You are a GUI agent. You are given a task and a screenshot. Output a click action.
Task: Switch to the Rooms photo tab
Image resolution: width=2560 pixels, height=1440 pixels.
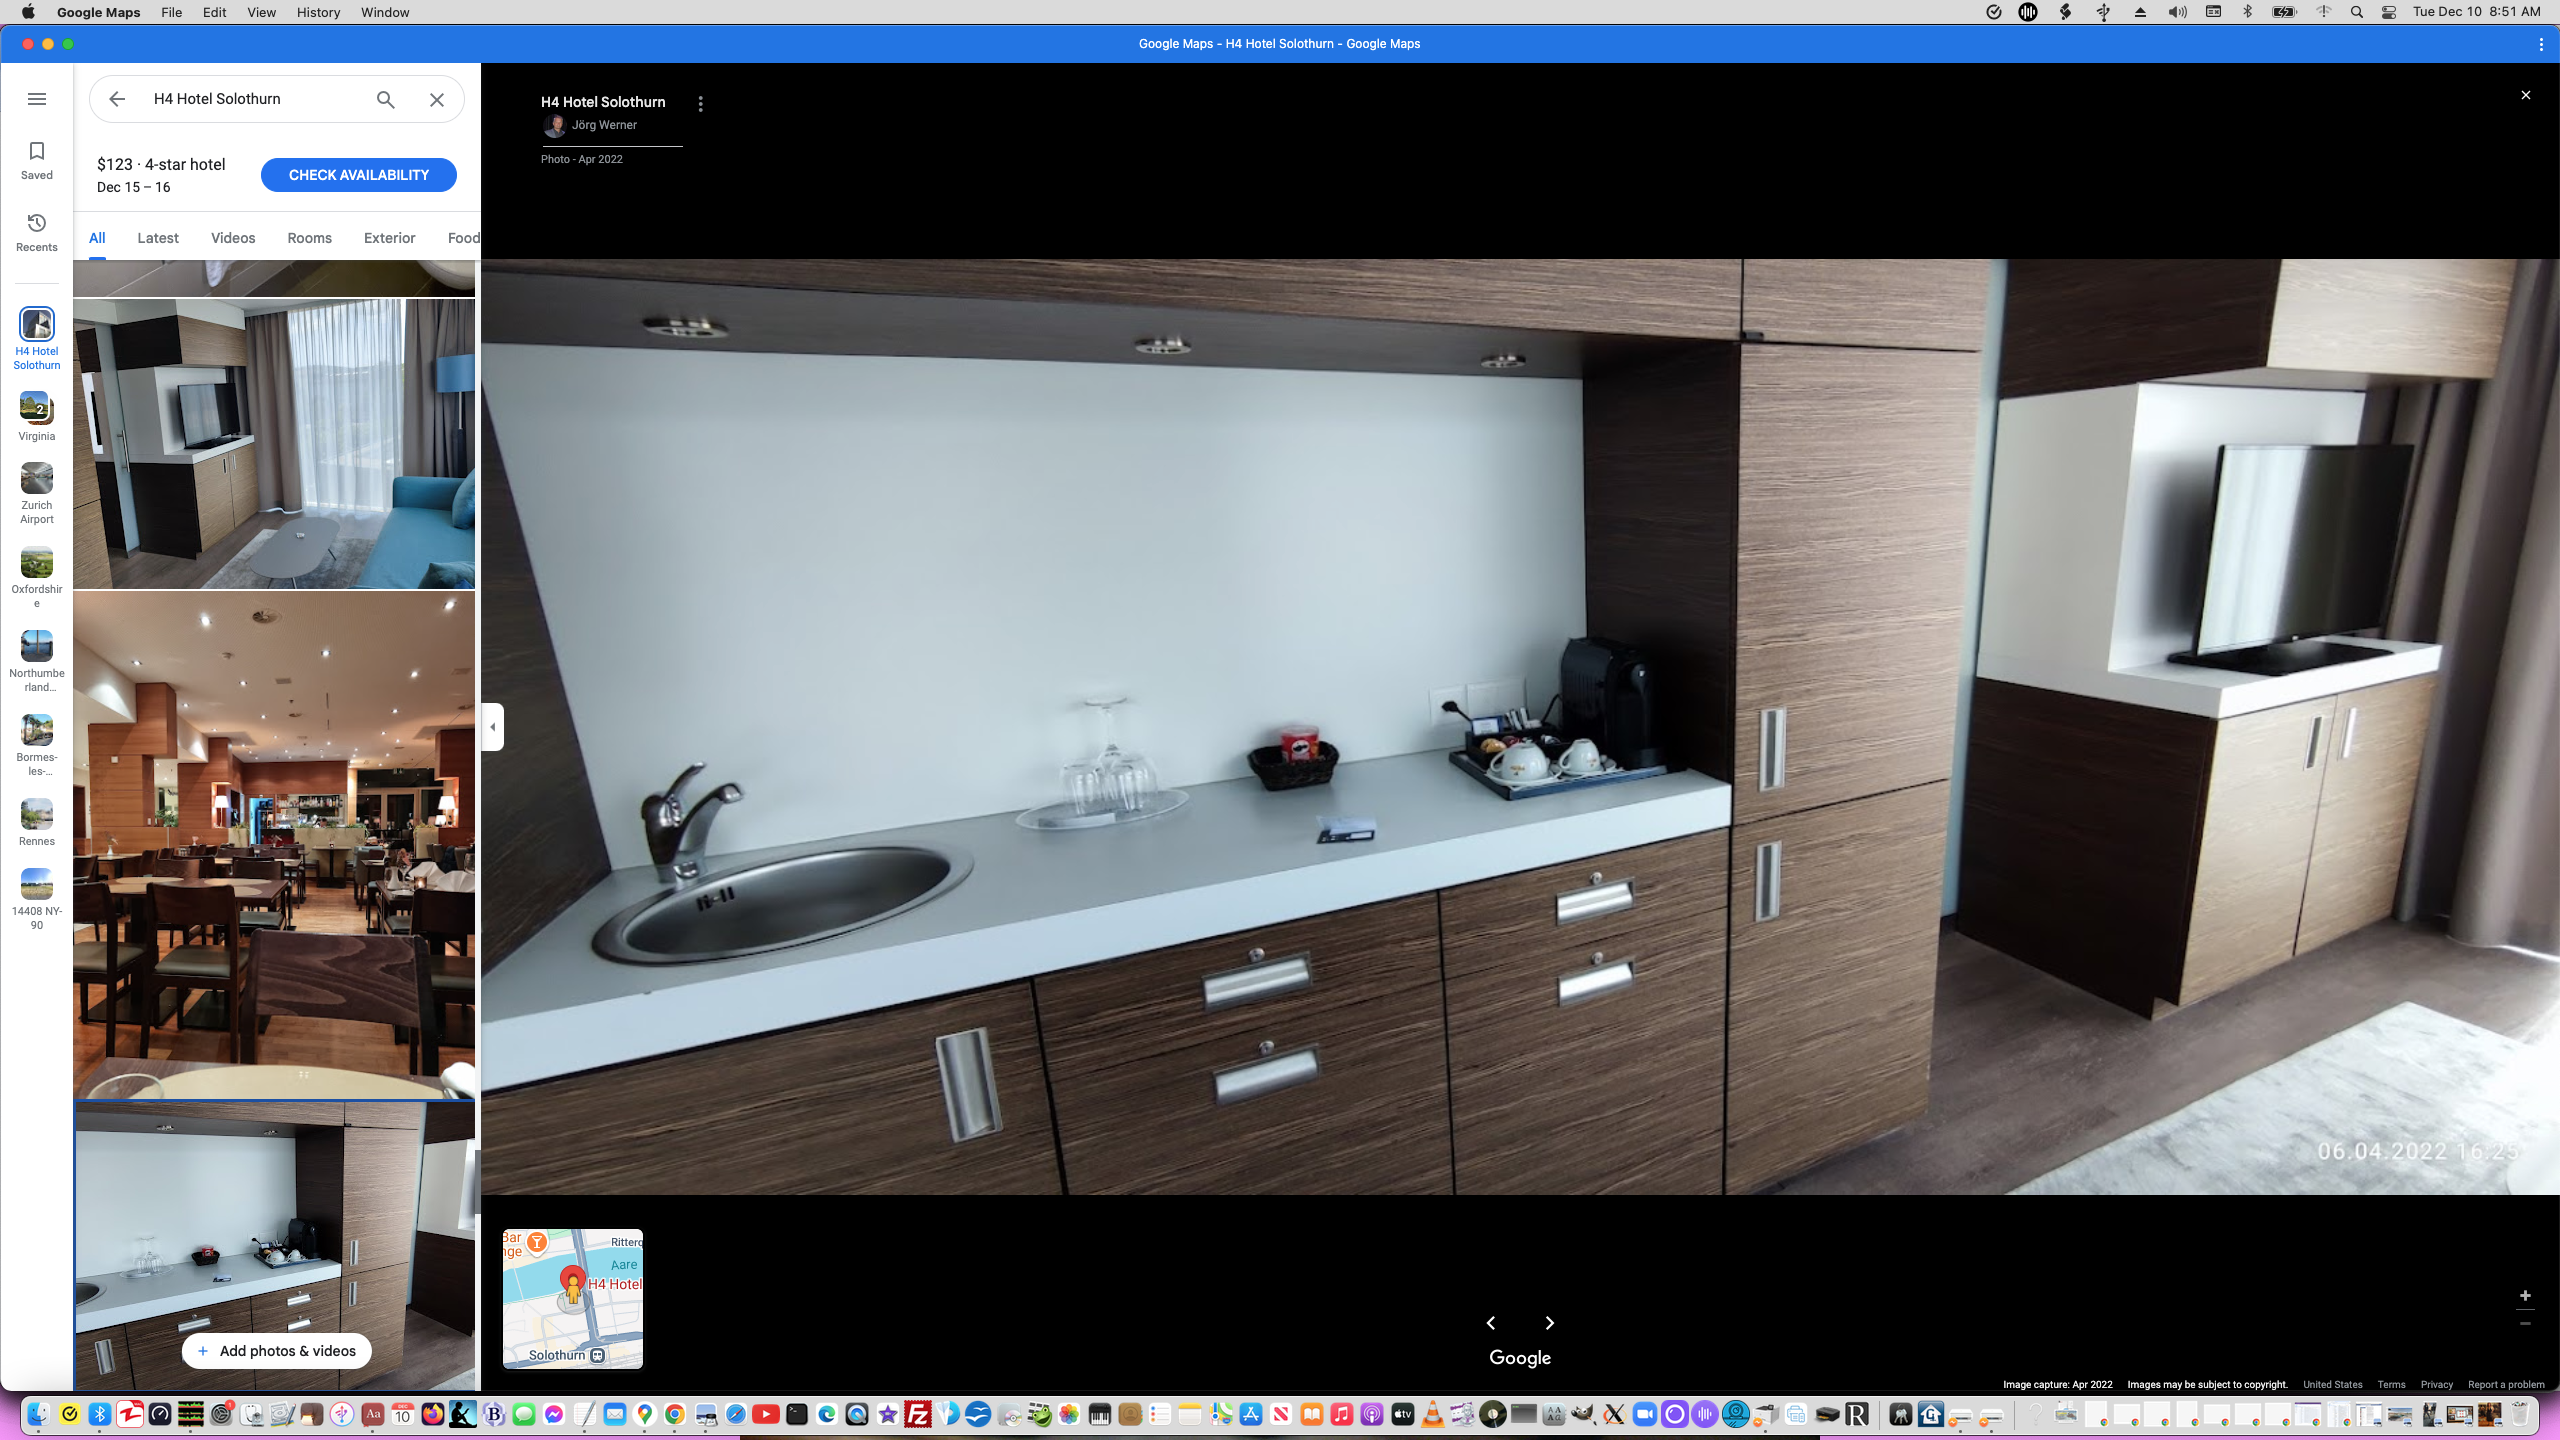[x=308, y=238]
